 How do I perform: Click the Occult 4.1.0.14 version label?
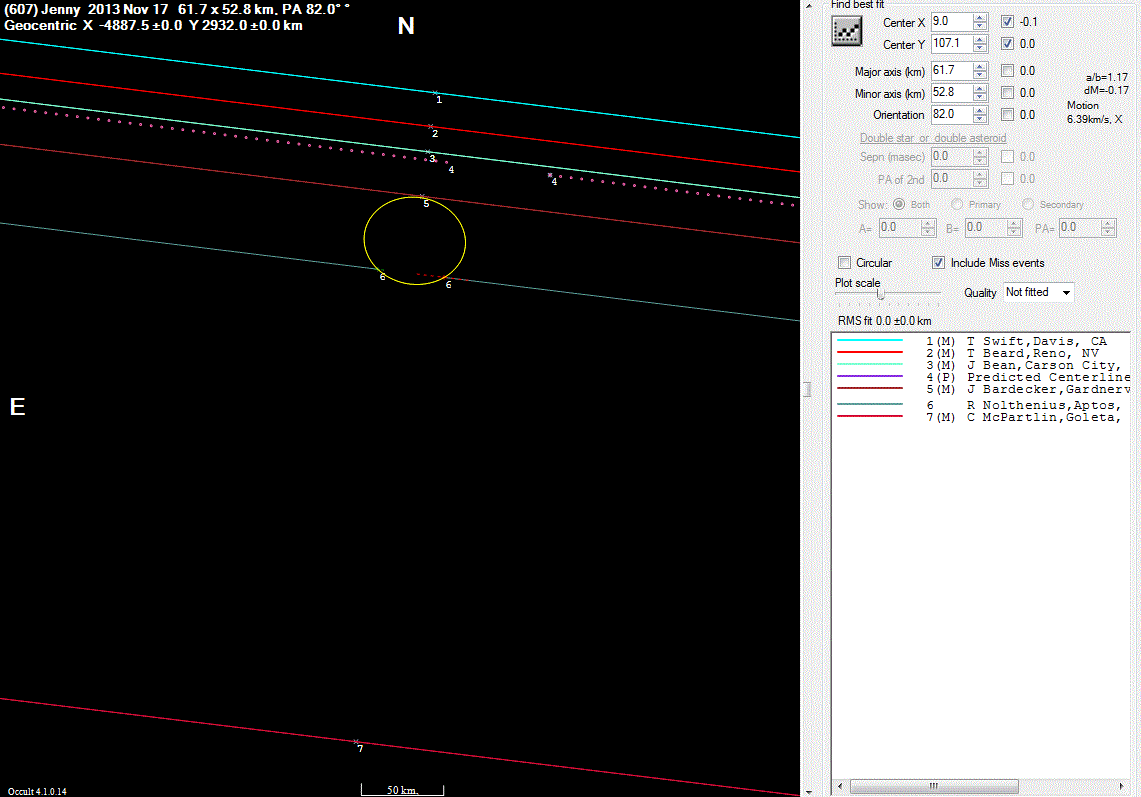(x=37, y=791)
